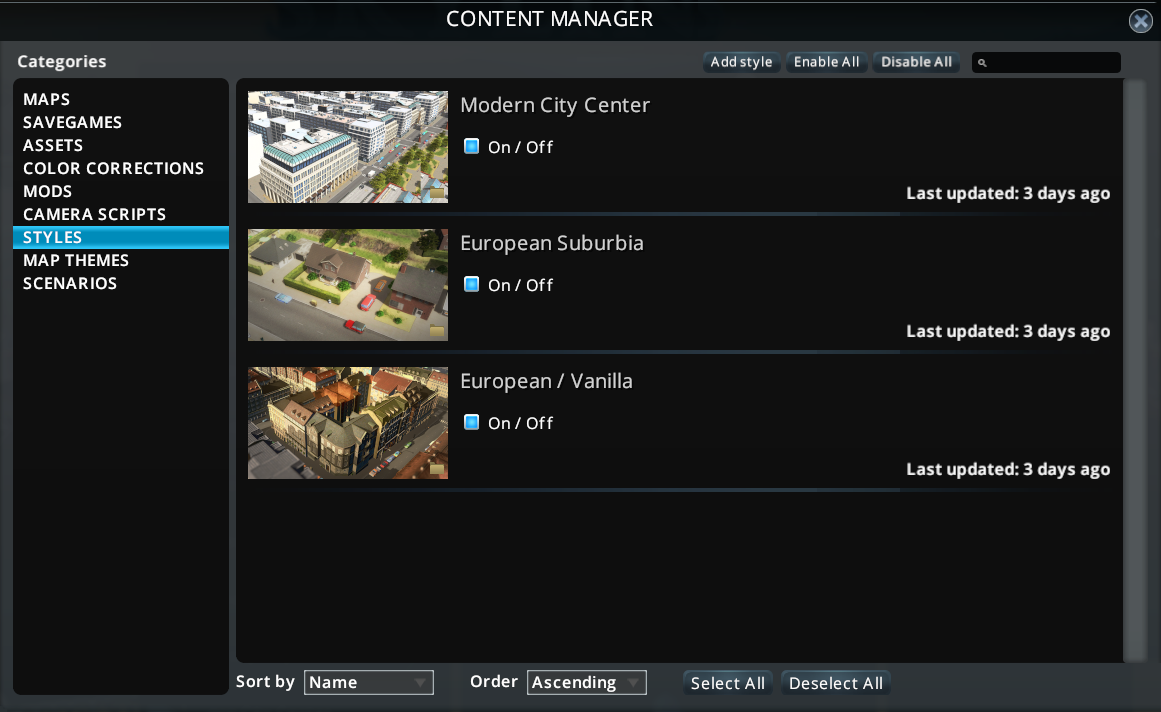The image size is (1161, 712).
Task: Select the MODS category
Action: [x=47, y=191]
